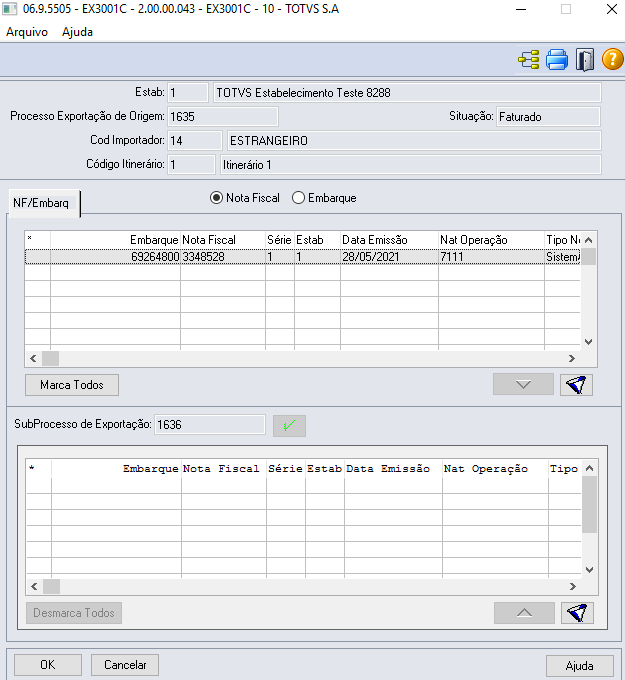Click the Ajuda button at bottom
Screen dimensions: 625x680
point(579,666)
